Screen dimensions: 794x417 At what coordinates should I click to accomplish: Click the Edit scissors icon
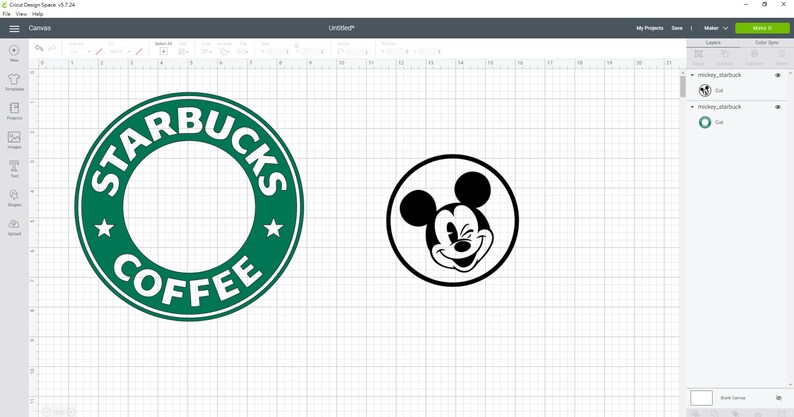point(183,51)
